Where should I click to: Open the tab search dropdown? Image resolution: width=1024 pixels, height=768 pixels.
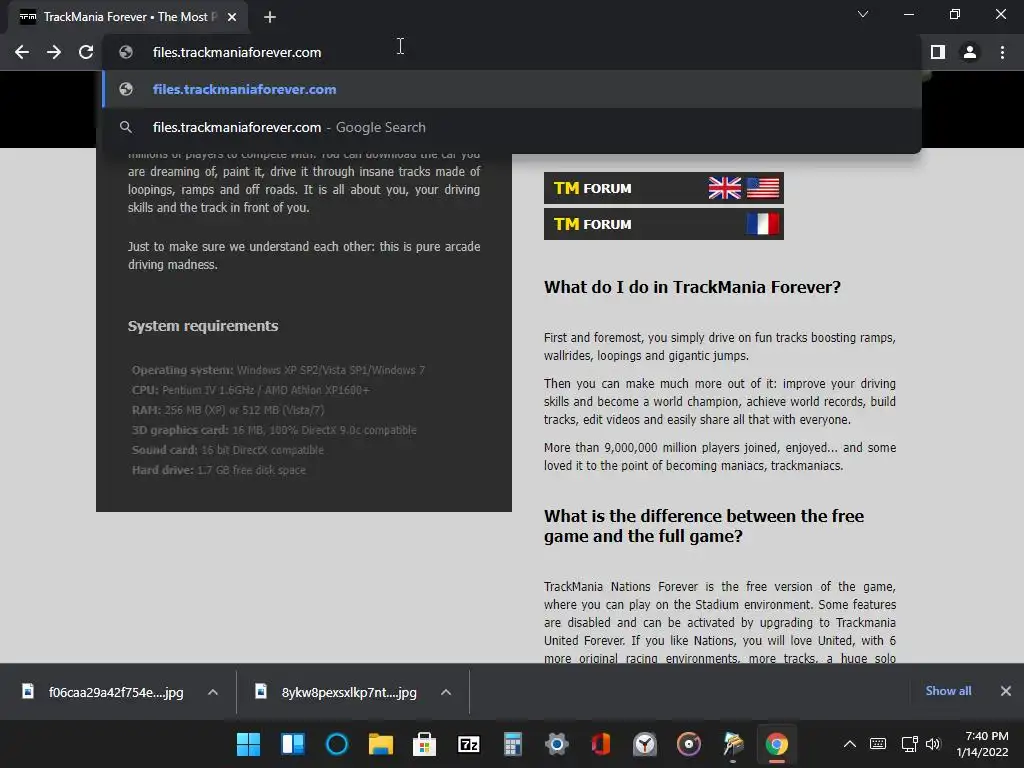click(863, 14)
